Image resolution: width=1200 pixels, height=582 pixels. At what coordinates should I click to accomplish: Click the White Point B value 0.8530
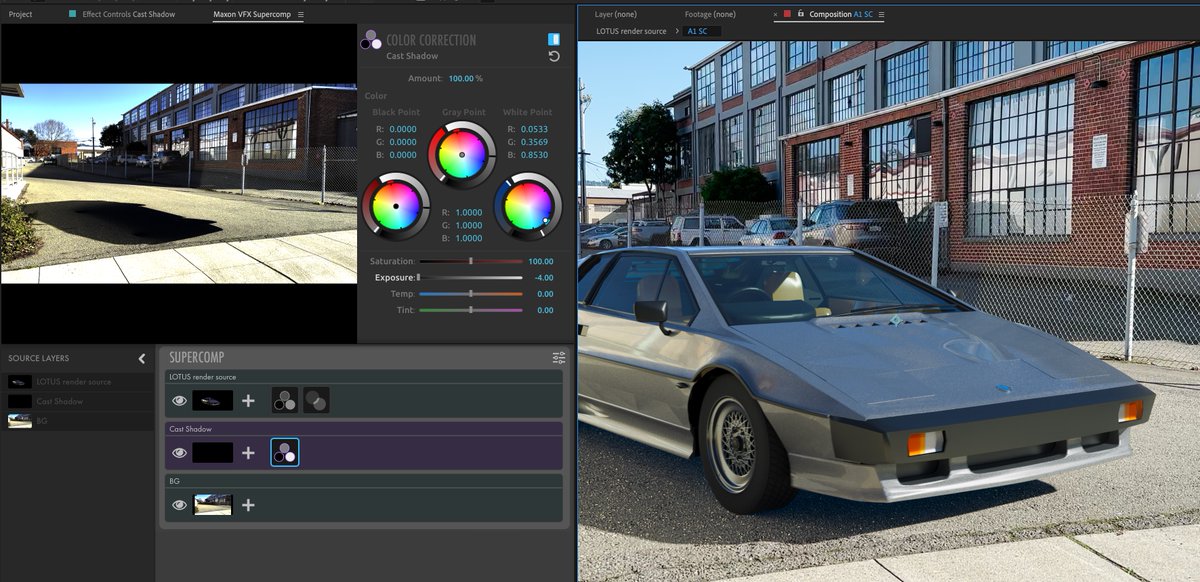[534, 155]
